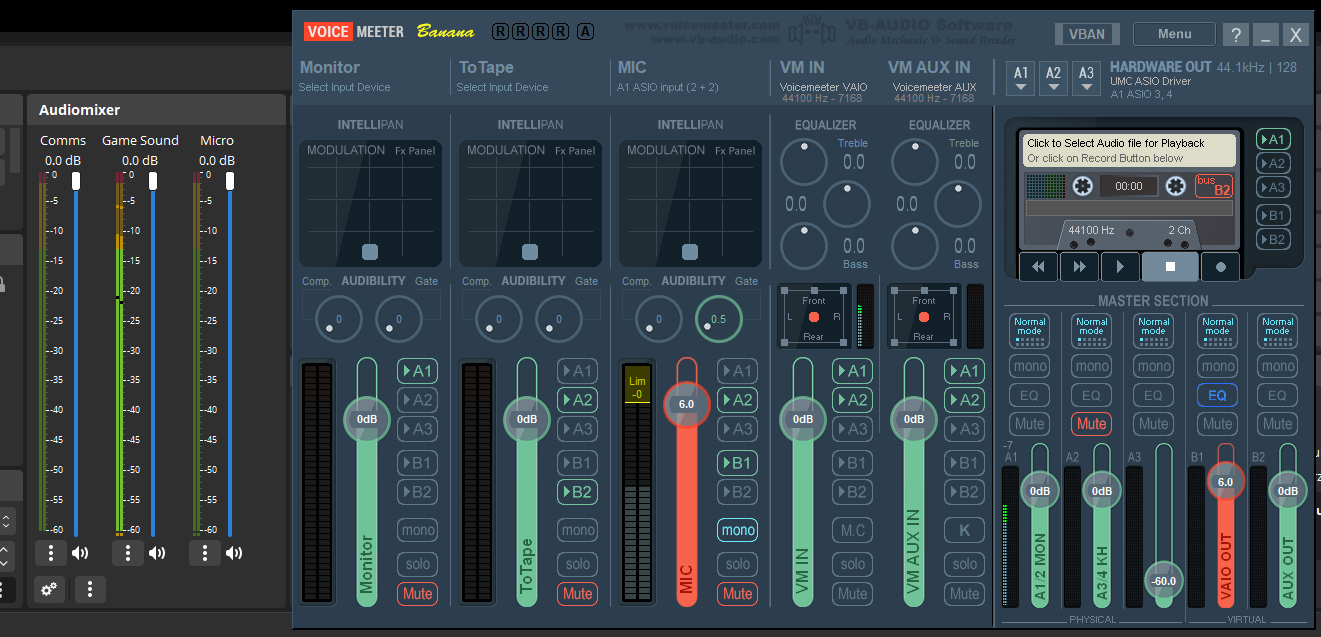The height and width of the screenshot is (637, 1321).
Task: Adjust the A3 bus -60.0 fader
Action: point(1163,580)
